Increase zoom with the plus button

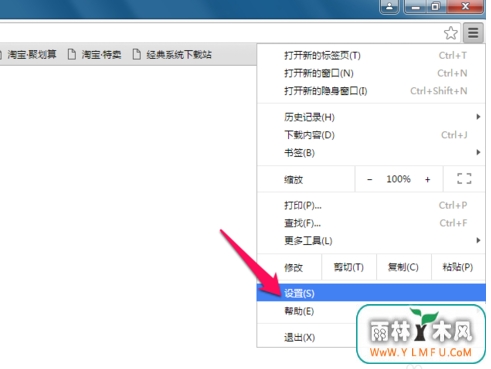[428, 179]
